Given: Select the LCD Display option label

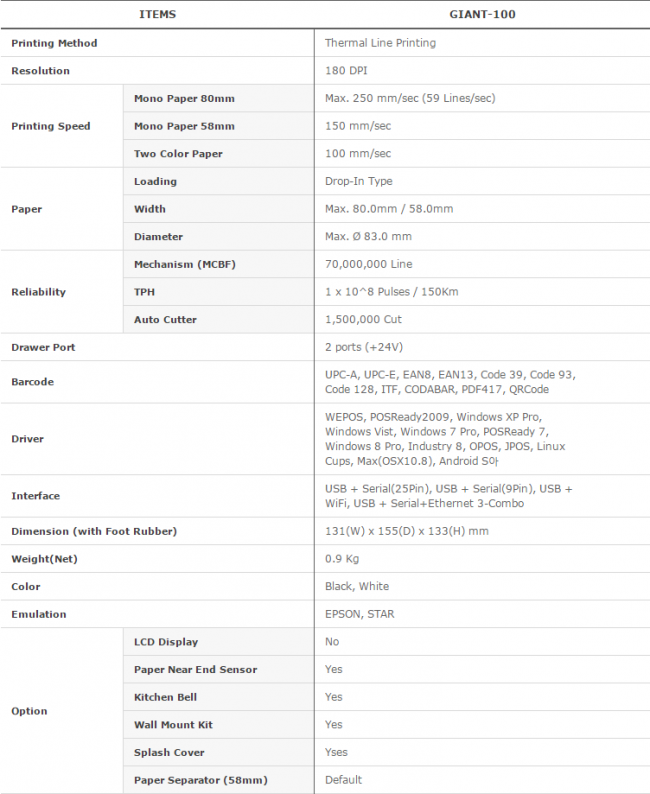Looking at the screenshot, I should click(166, 642).
